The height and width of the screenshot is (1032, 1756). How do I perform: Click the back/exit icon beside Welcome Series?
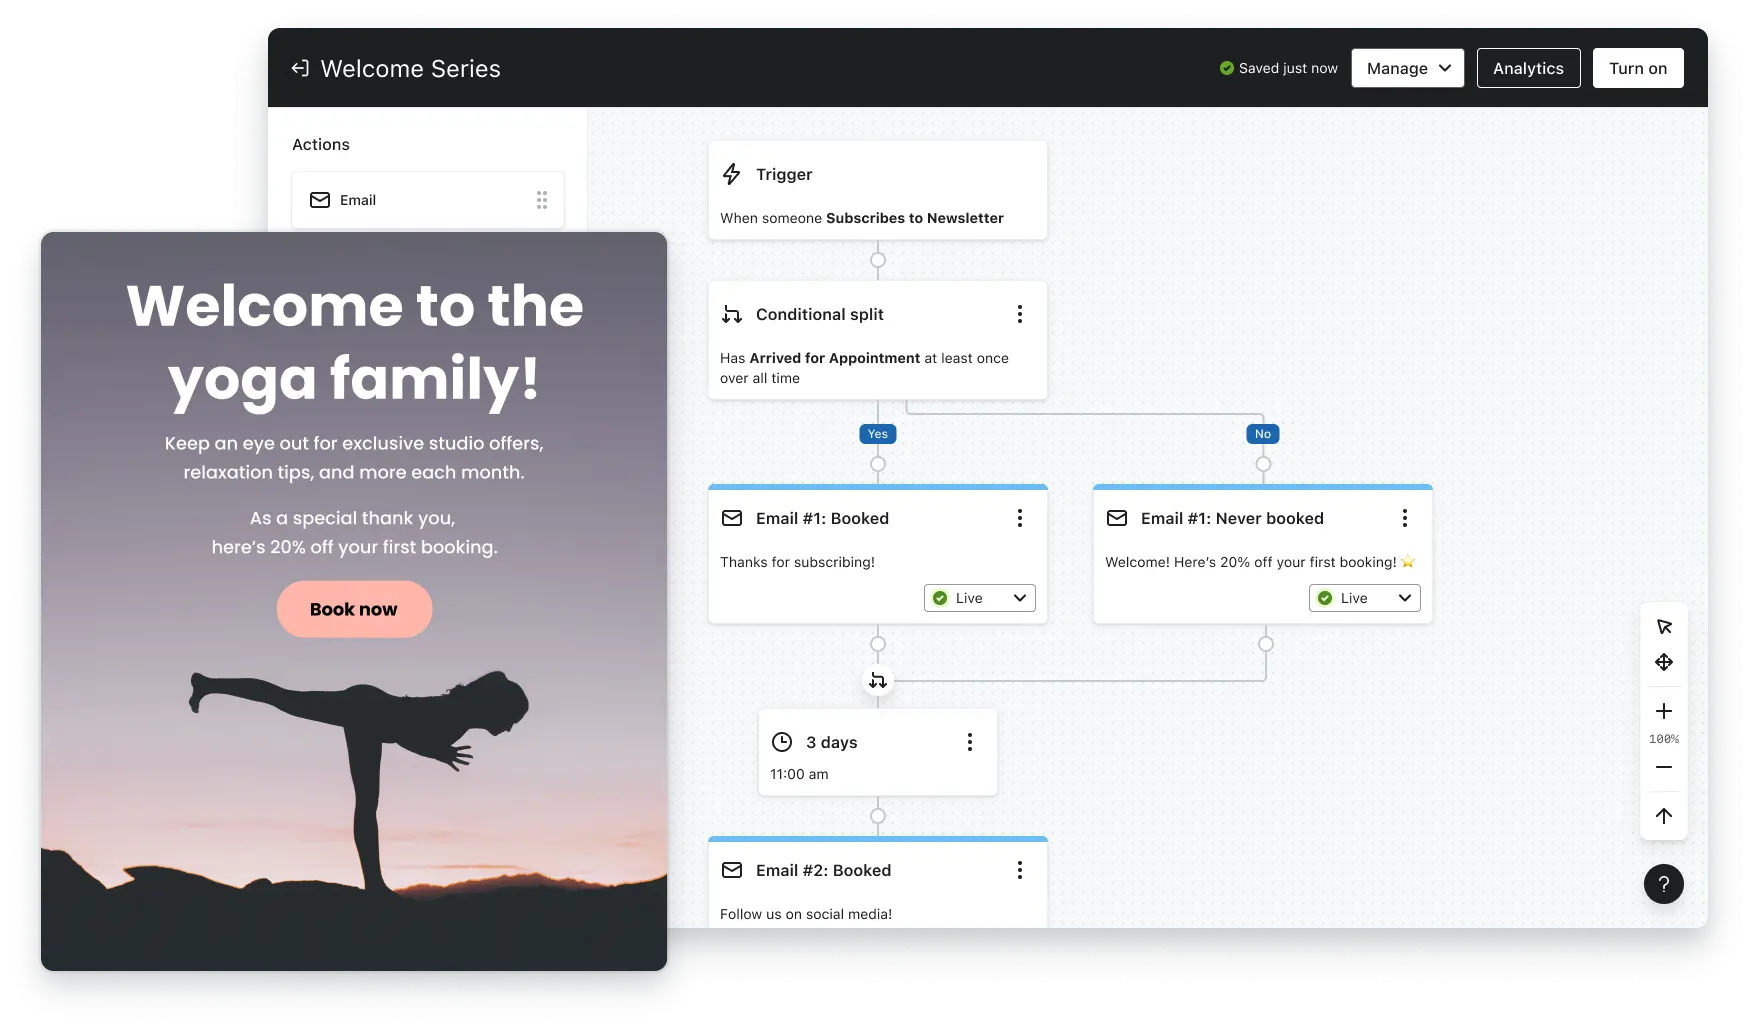coord(299,68)
